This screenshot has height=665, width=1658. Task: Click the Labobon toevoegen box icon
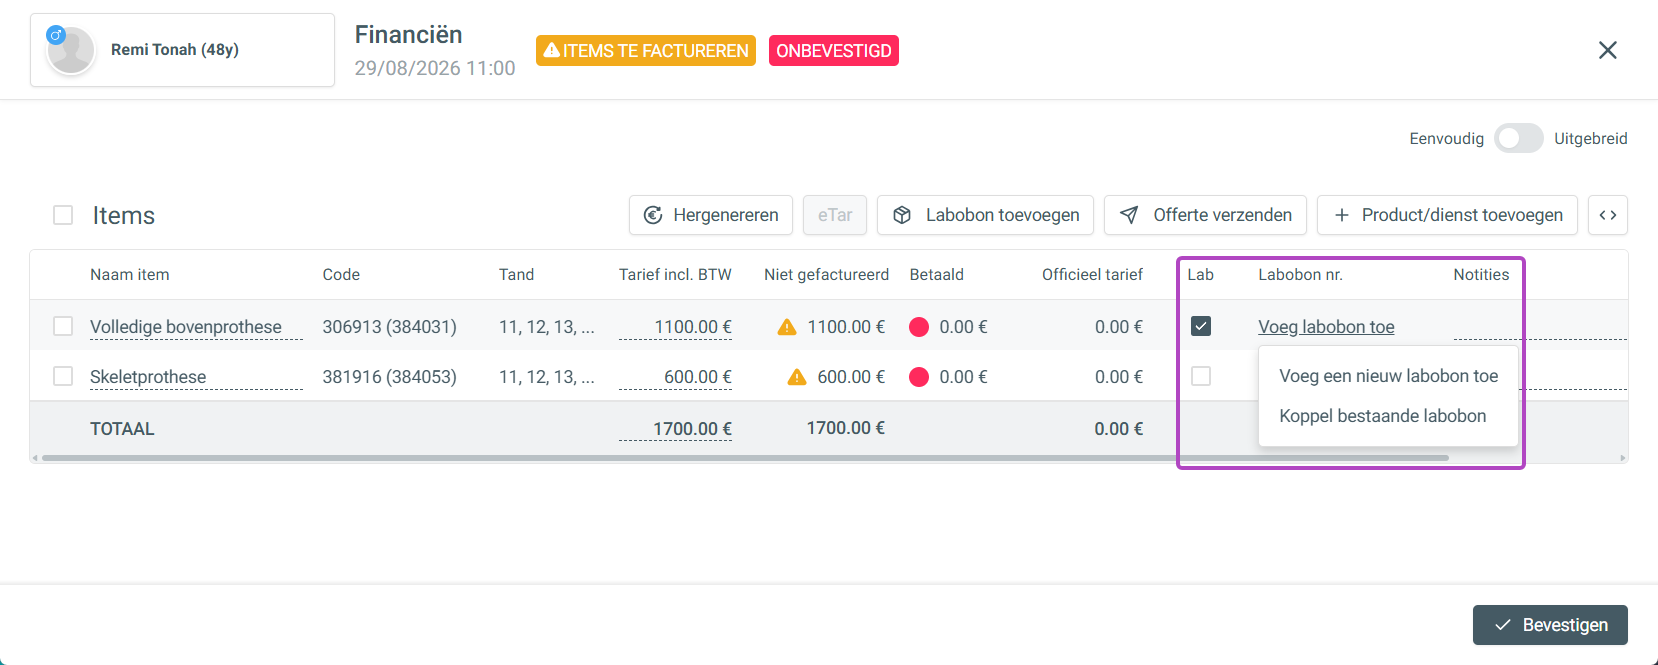point(902,215)
